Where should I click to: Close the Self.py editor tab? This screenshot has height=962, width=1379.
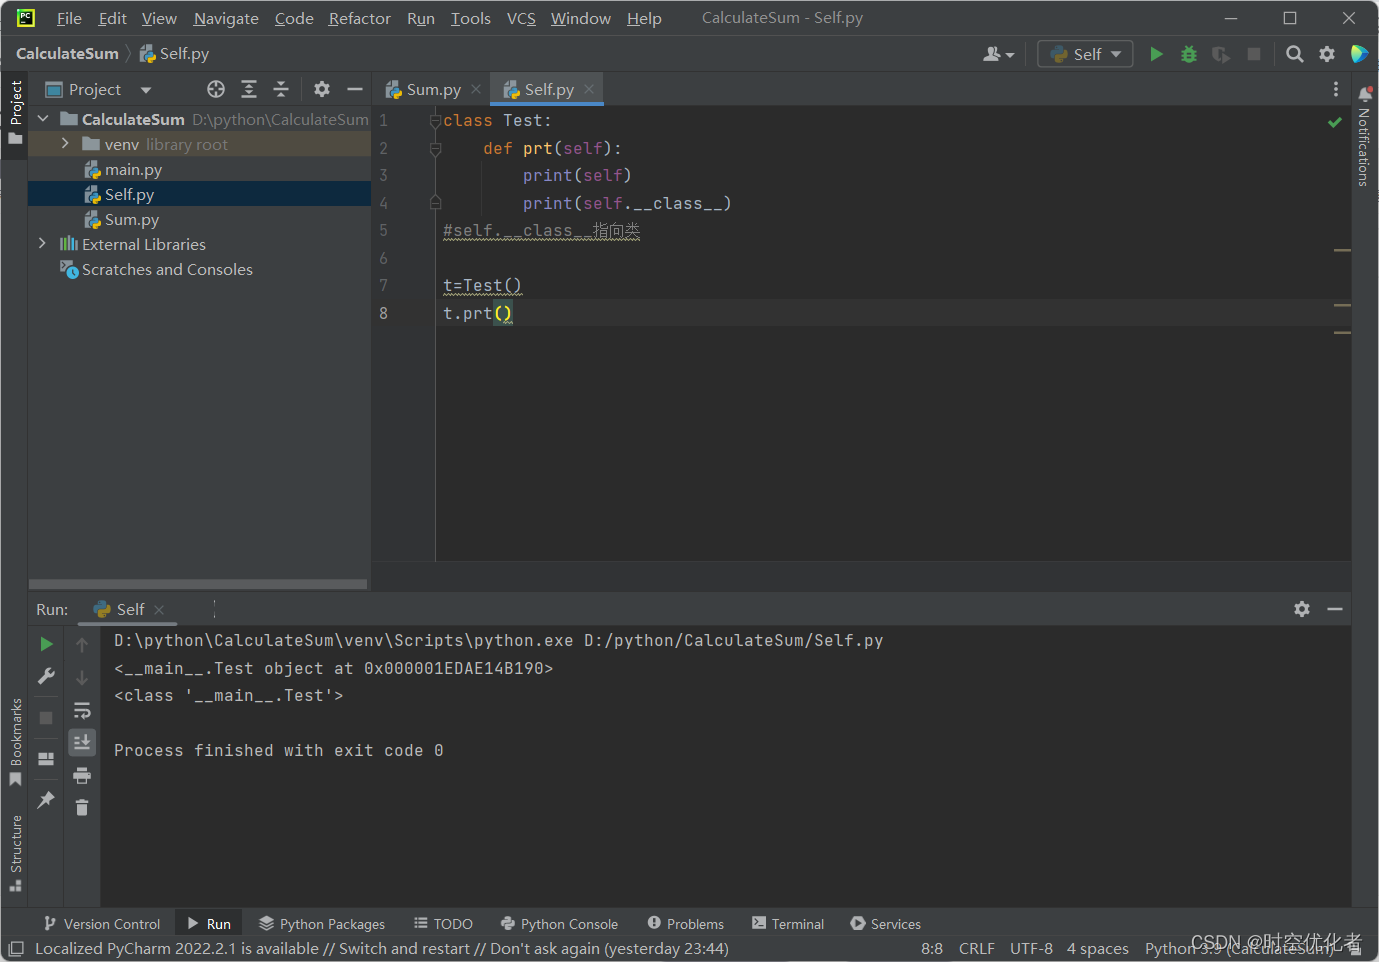coord(589,89)
